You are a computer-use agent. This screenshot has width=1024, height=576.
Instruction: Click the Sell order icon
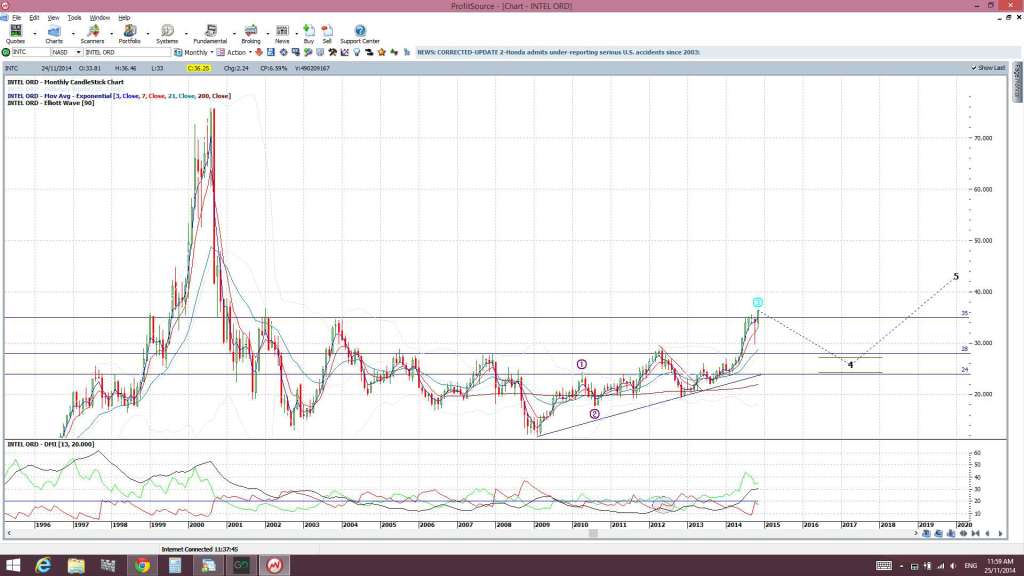(327, 34)
